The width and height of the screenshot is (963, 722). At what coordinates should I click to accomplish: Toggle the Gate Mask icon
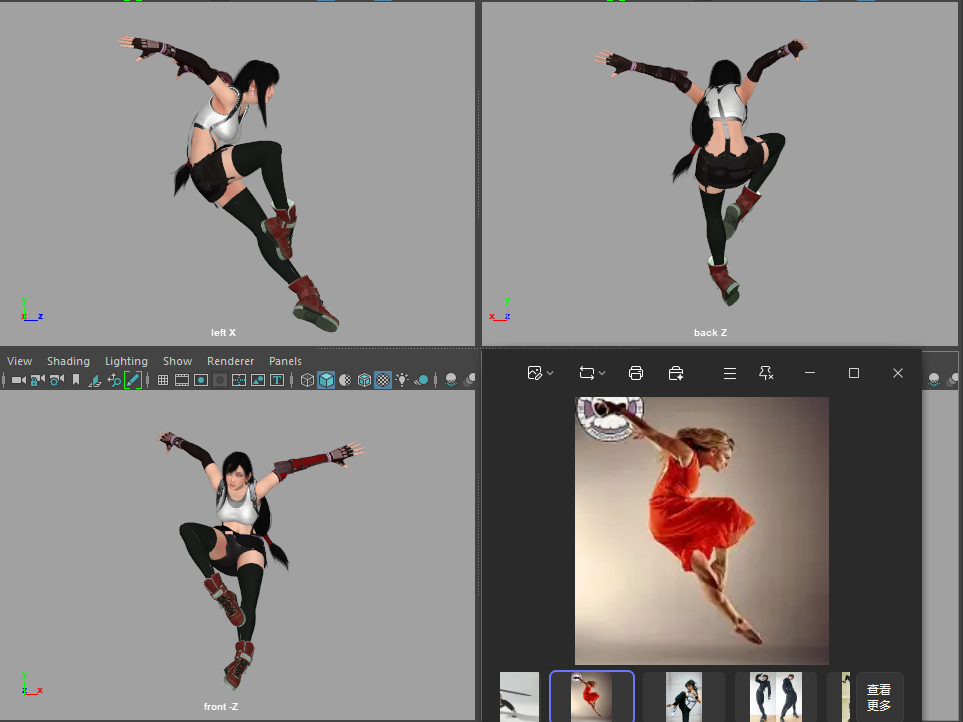point(220,380)
